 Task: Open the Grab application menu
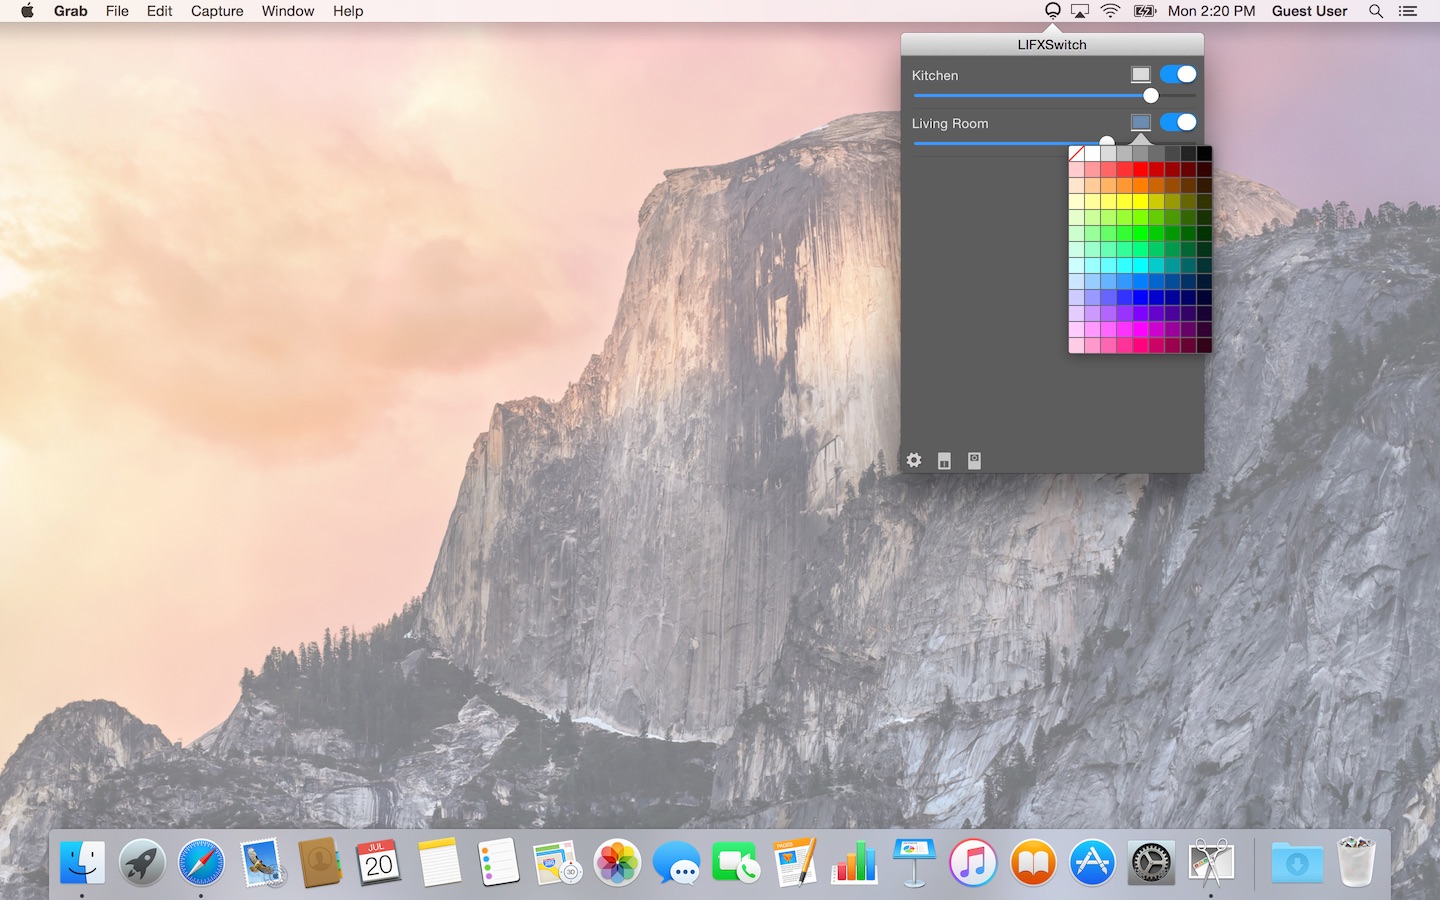[70, 11]
